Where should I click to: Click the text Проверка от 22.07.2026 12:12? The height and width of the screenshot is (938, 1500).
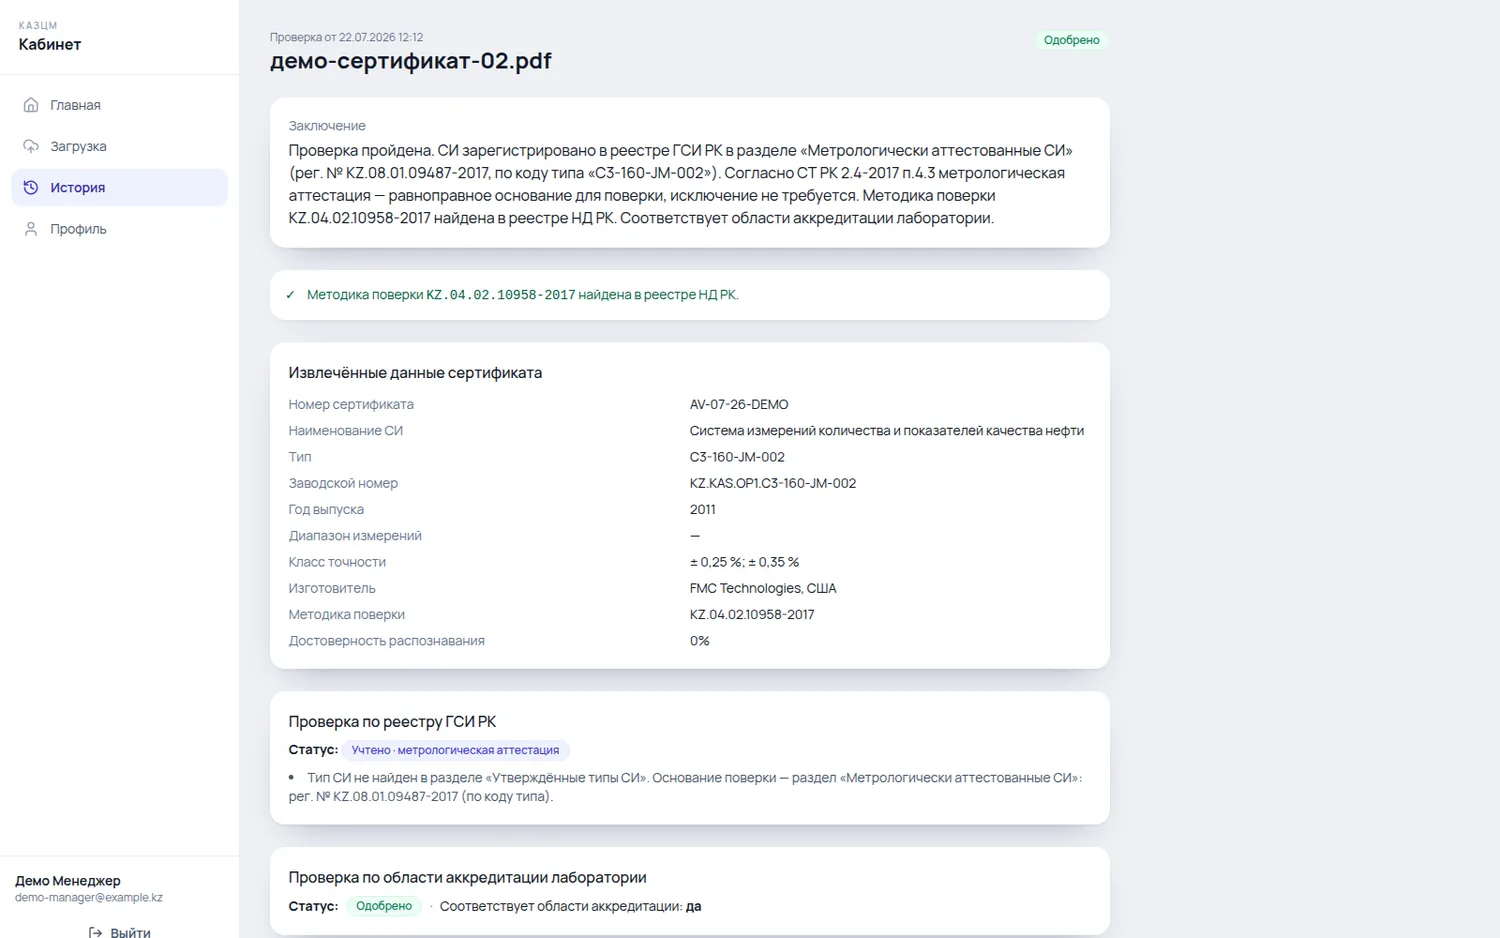[x=346, y=37]
